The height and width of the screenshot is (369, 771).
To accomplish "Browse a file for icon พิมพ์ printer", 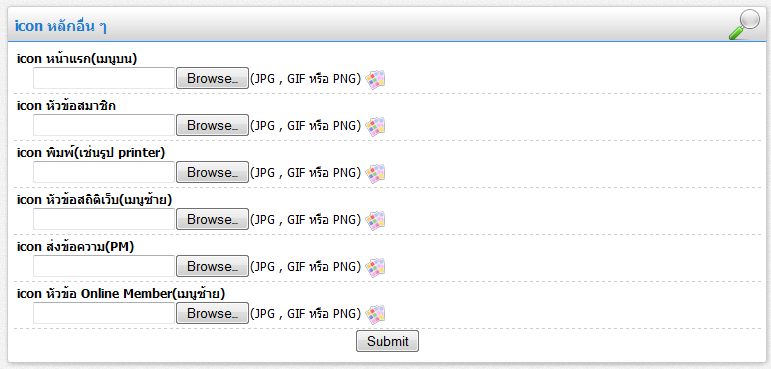I will (212, 172).
